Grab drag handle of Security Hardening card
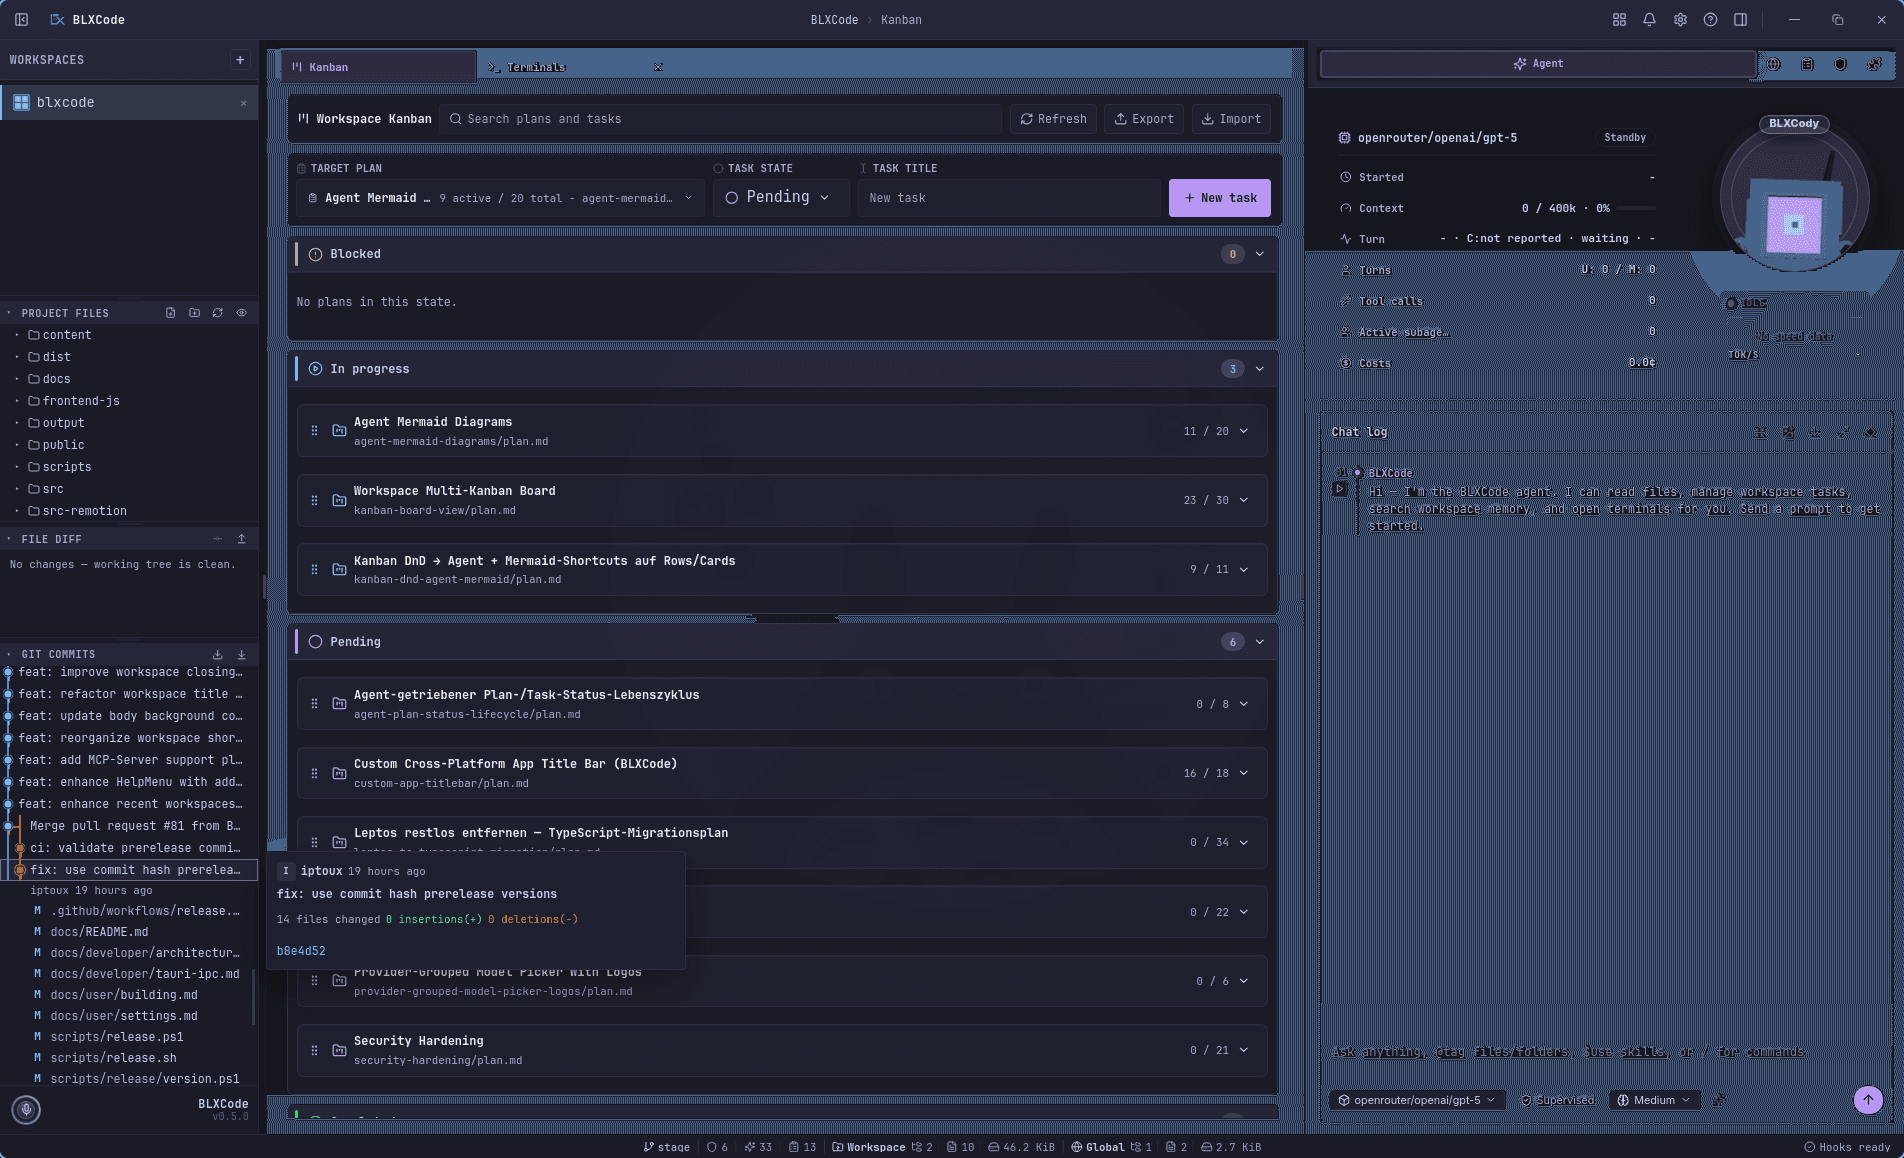 [x=314, y=1050]
